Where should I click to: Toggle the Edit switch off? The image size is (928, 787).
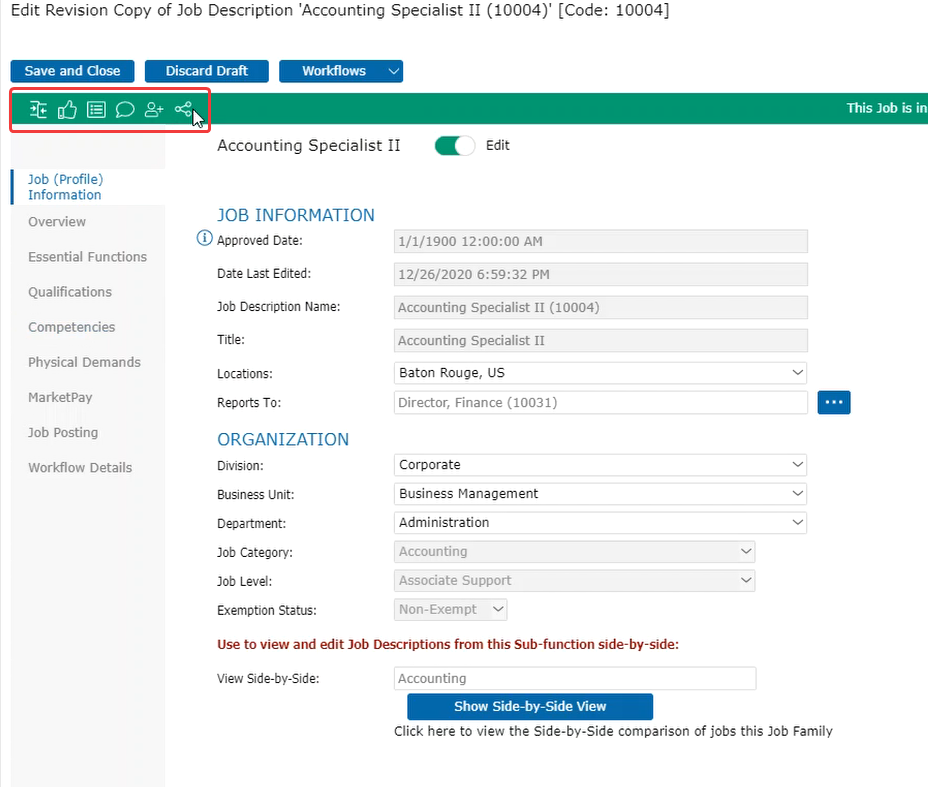455,146
